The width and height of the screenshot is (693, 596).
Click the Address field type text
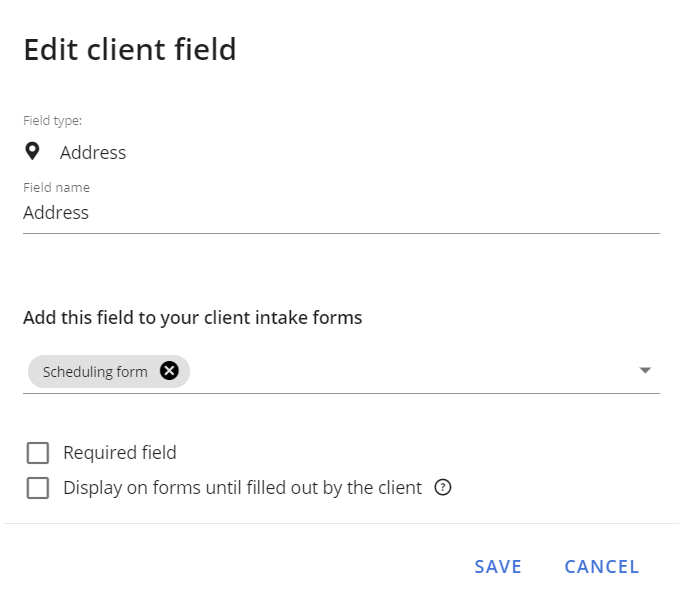(93, 153)
